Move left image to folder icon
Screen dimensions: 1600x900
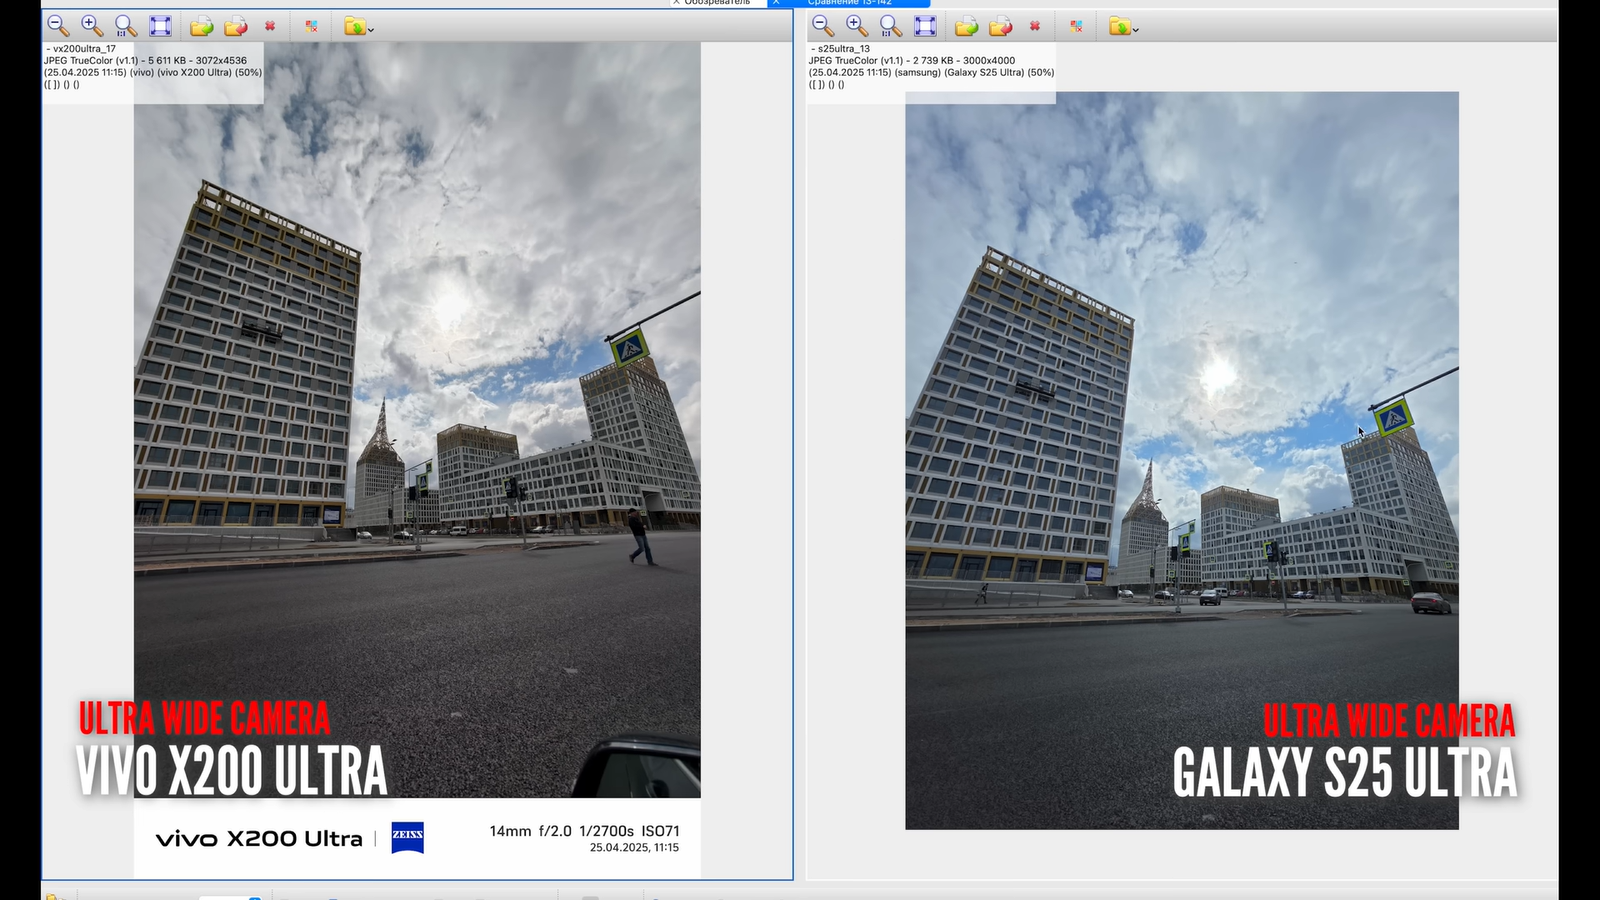click(236, 26)
